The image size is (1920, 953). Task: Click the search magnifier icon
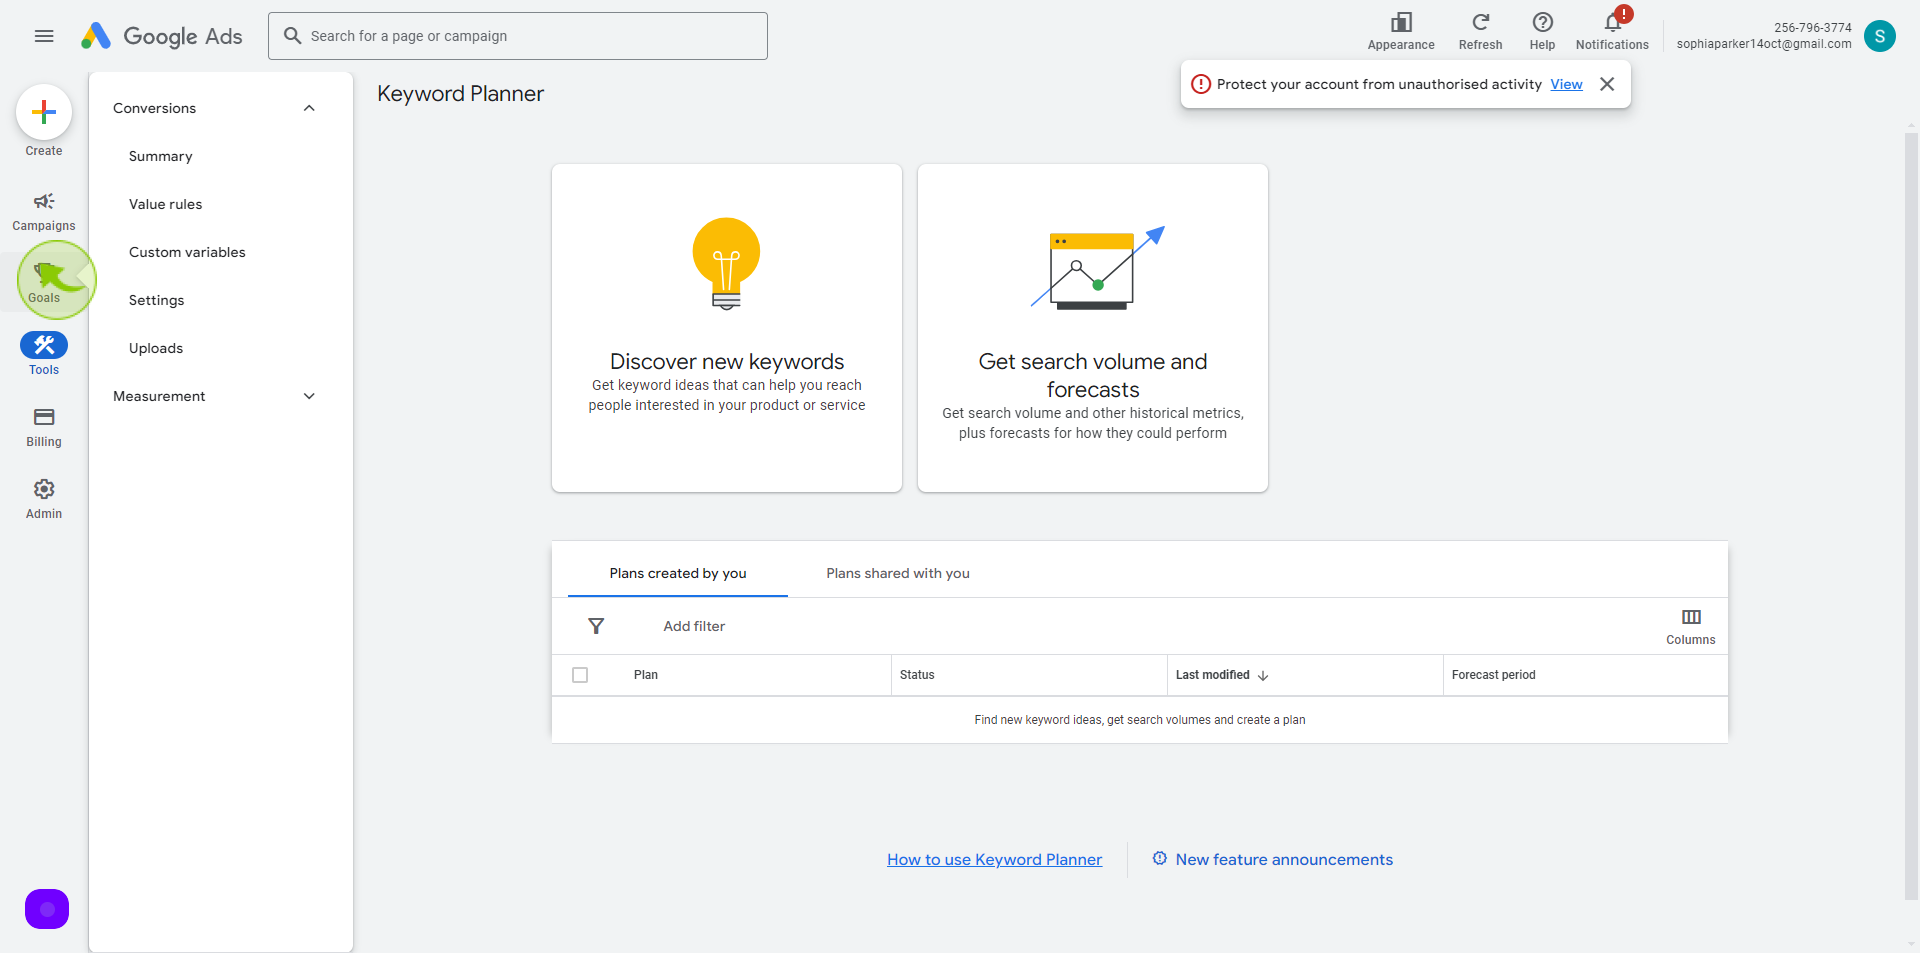coord(292,36)
